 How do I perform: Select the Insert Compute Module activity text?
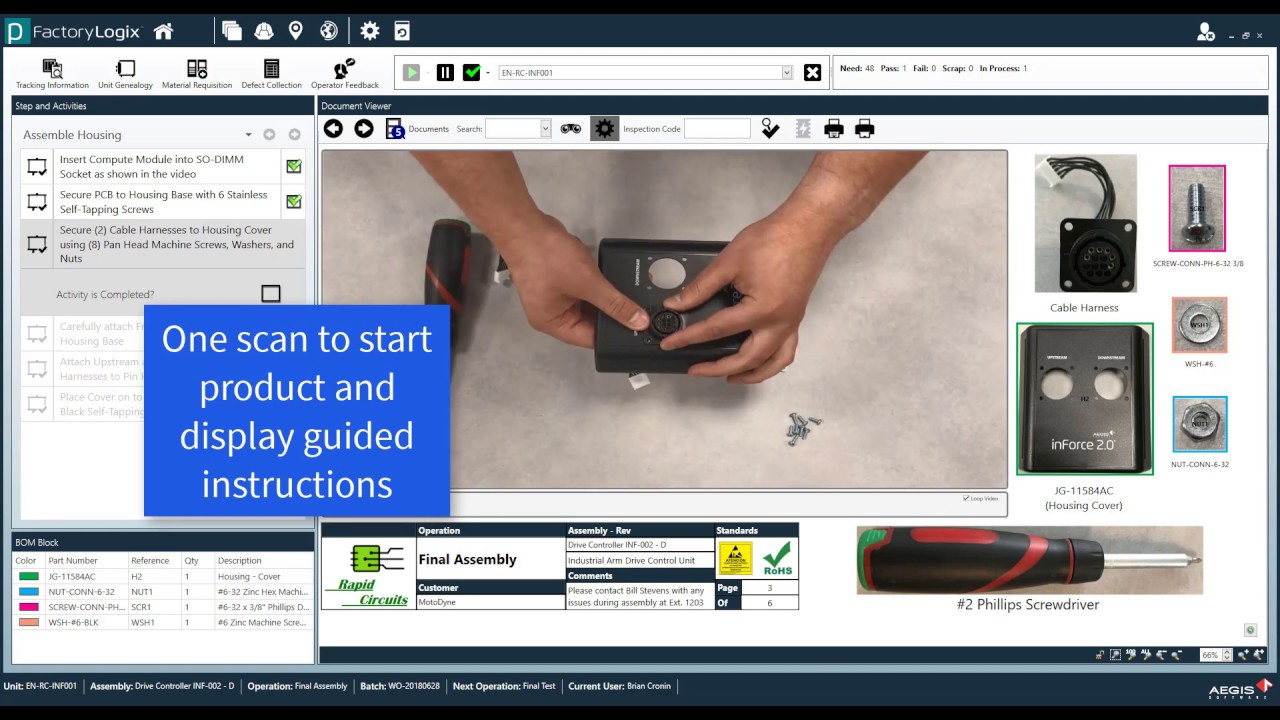coord(152,167)
